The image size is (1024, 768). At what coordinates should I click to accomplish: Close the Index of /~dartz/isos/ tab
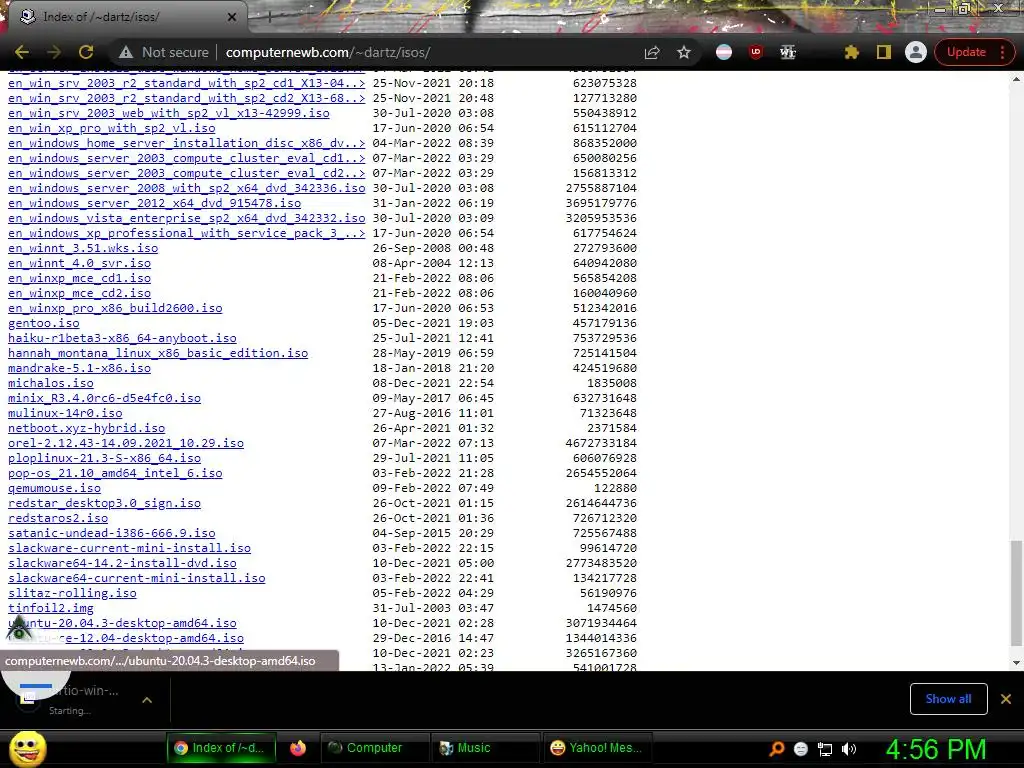pos(232,17)
